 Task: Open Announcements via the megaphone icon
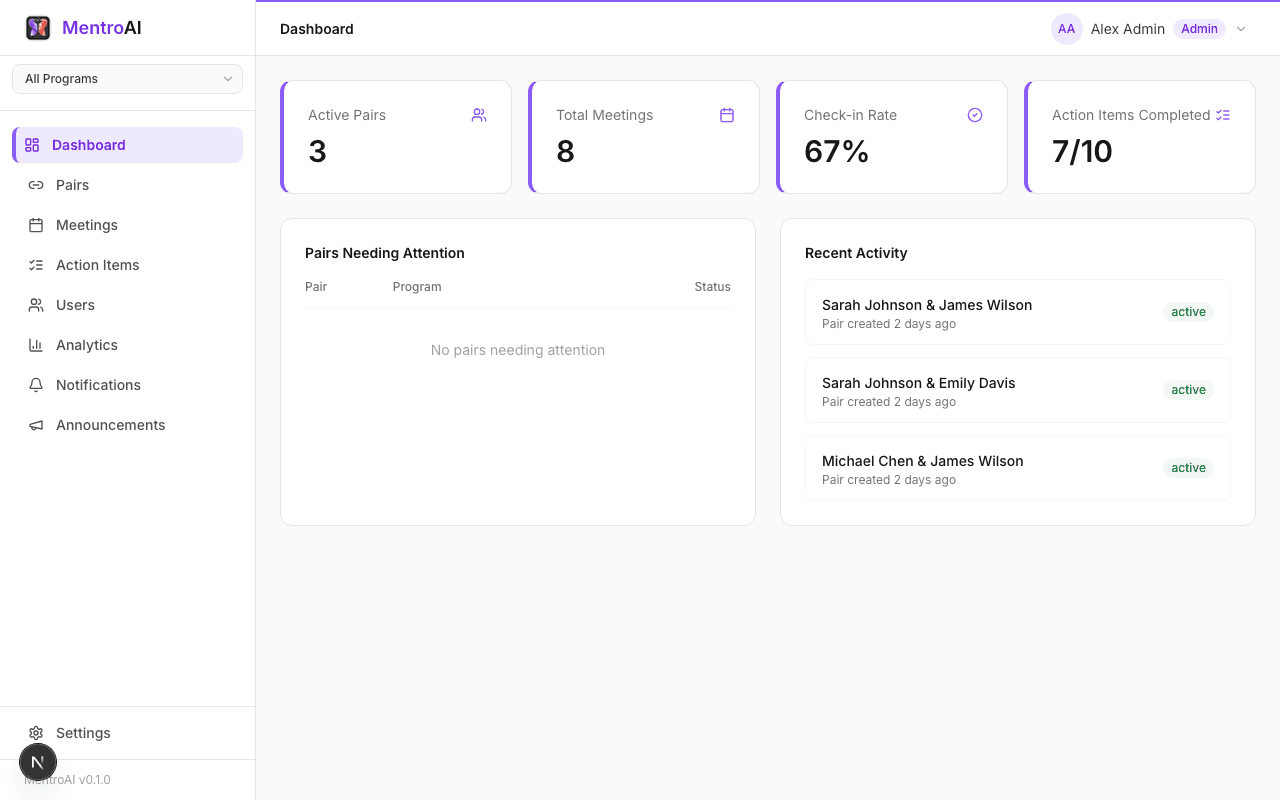click(x=36, y=425)
